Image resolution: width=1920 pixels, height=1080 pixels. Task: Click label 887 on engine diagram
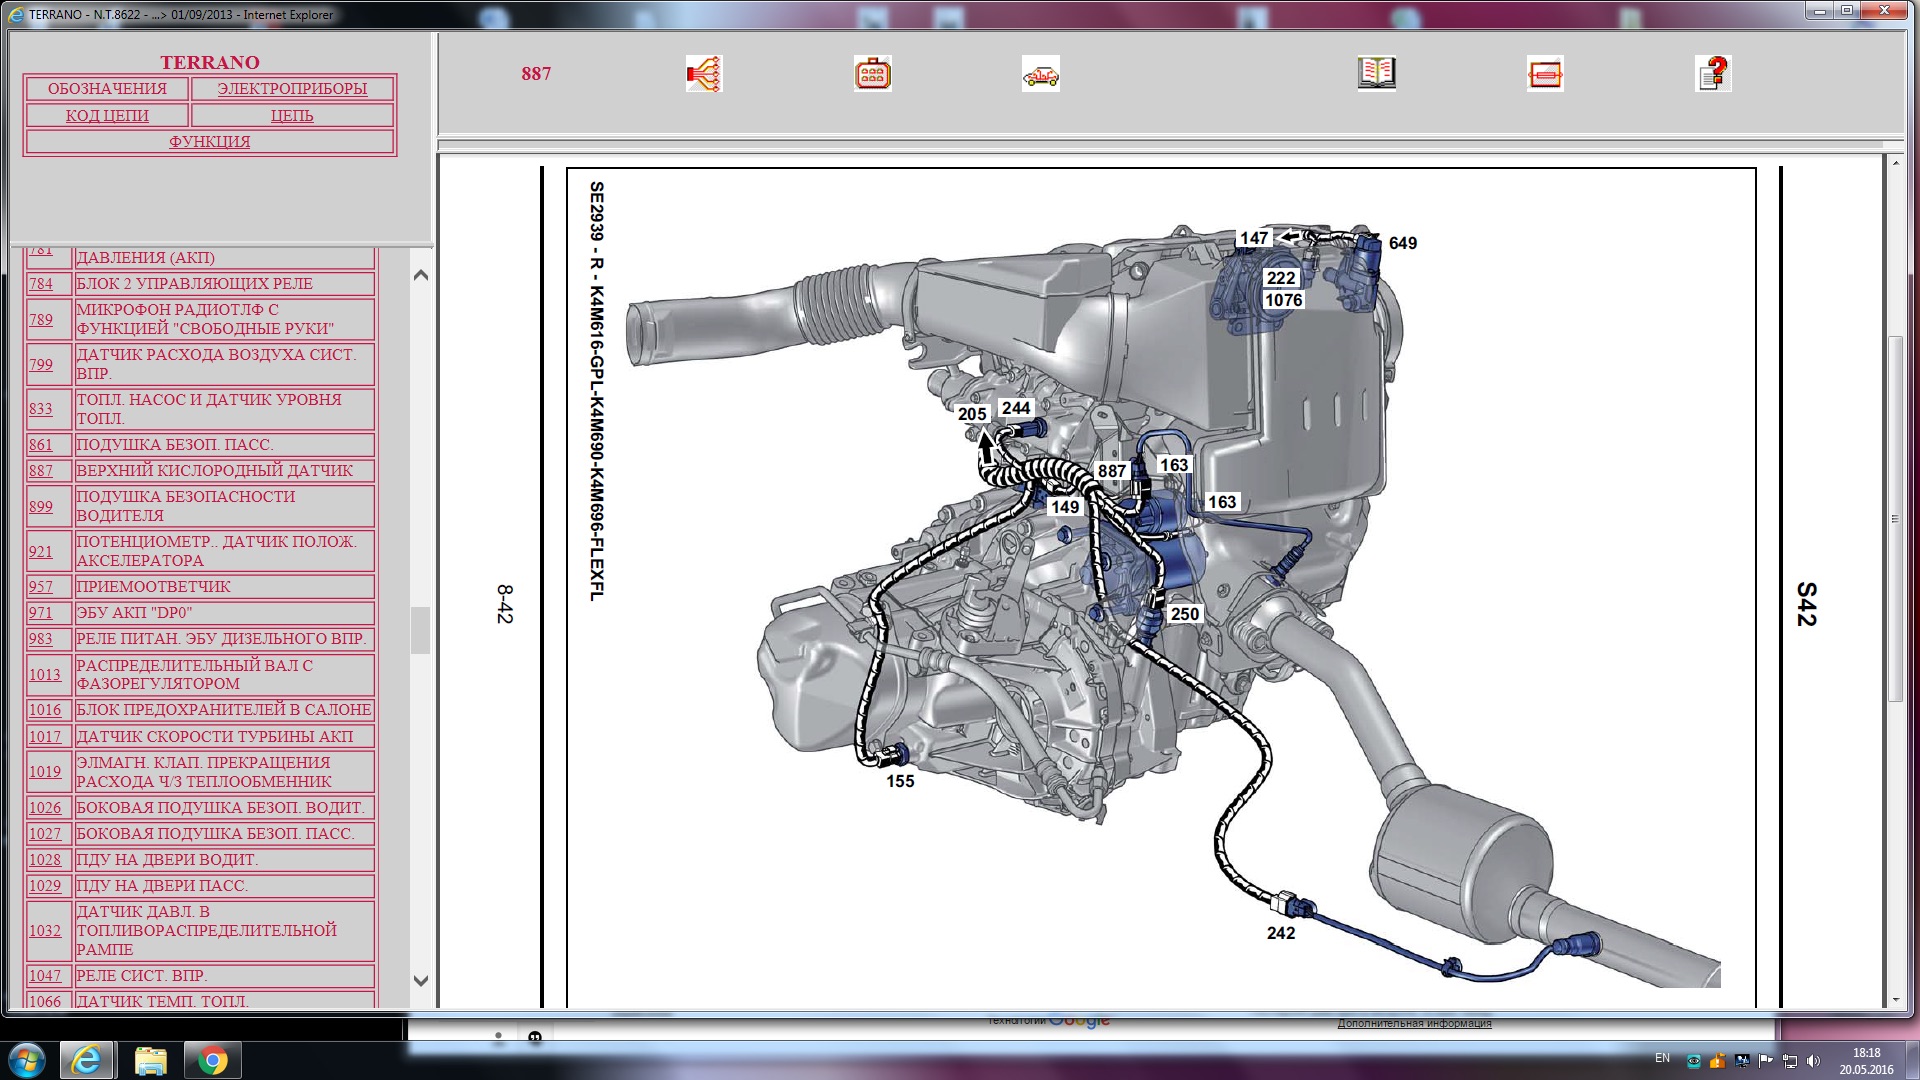coord(1112,471)
